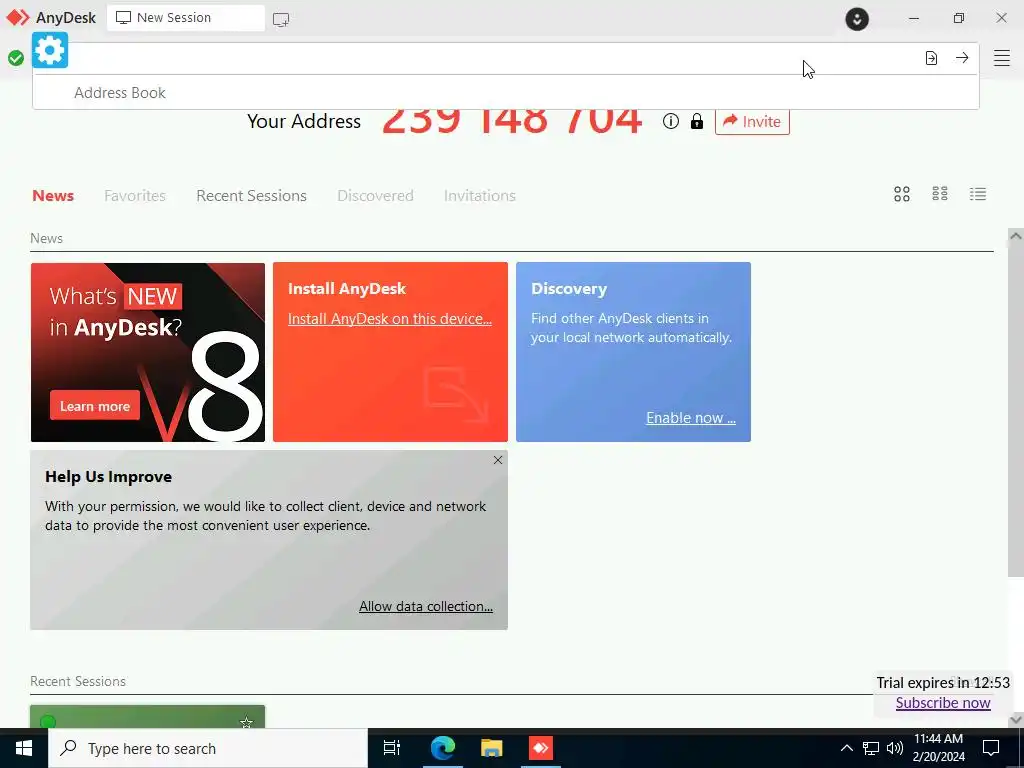The width and height of the screenshot is (1024, 768).
Task: Click Learn more on What's New card
Action: pos(95,406)
